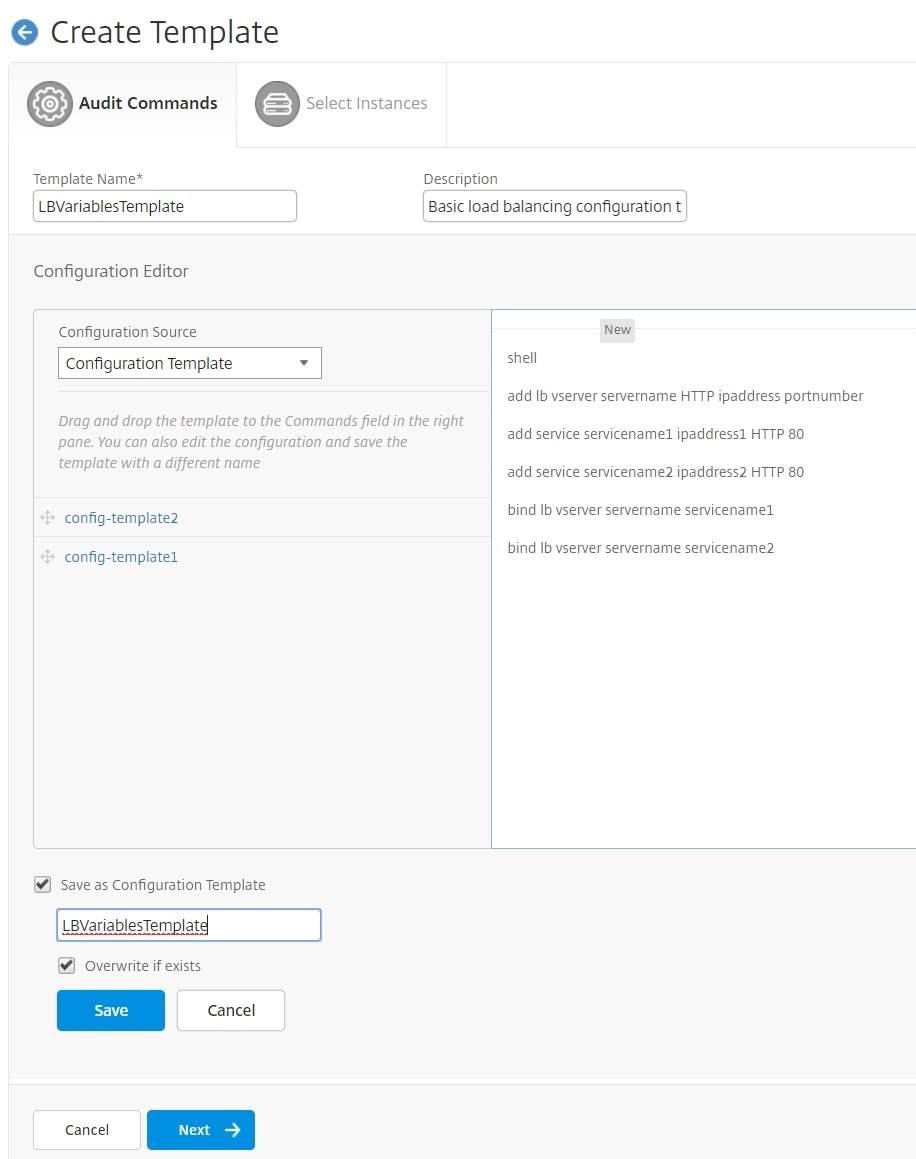
Task: Switch to the Select Instances tab
Action: pyautogui.click(x=342, y=104)
